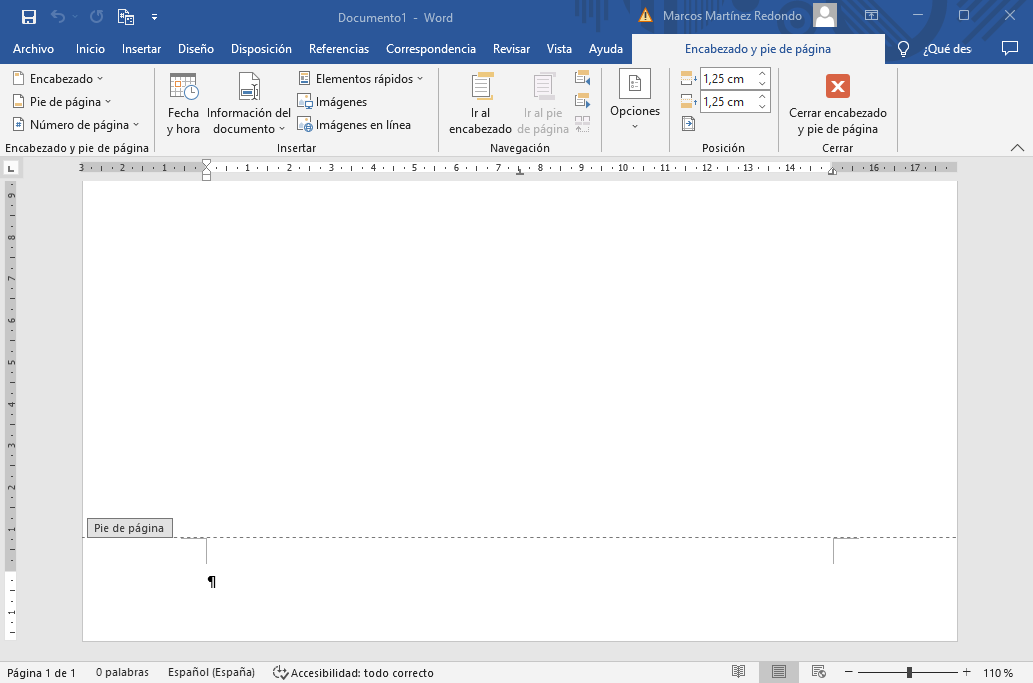Screen dimensions: 1033x683
Task: Click the first line indent marker on ruler
Action: pyautogui.click(x=206, y=163)
